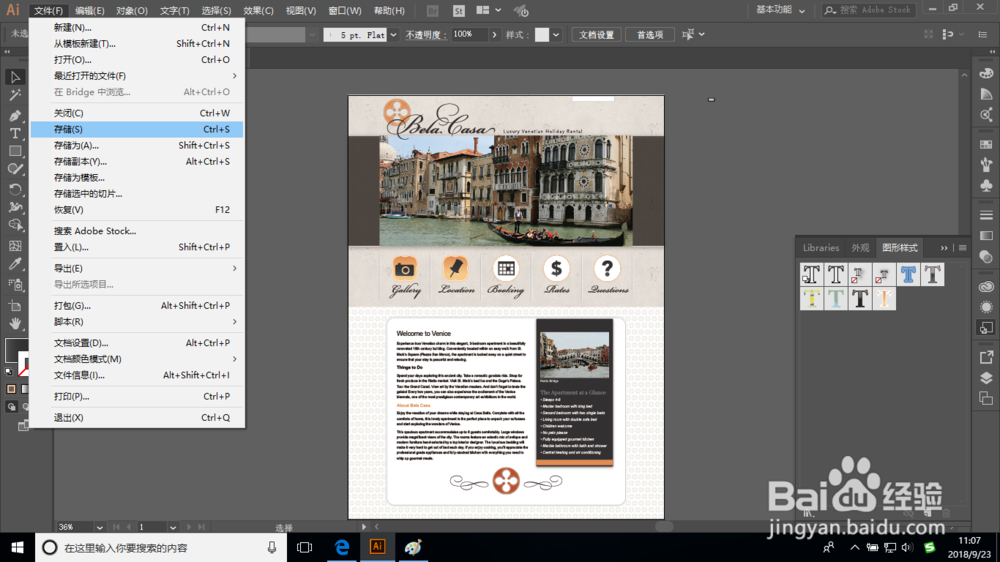Click the Illustrator app icon in taskbar

[377, 547]
